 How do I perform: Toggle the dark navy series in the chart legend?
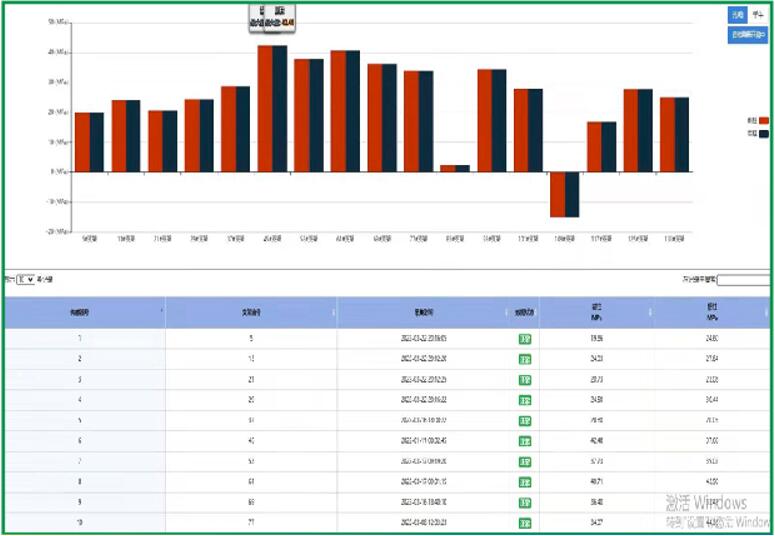tap(764, 133)
